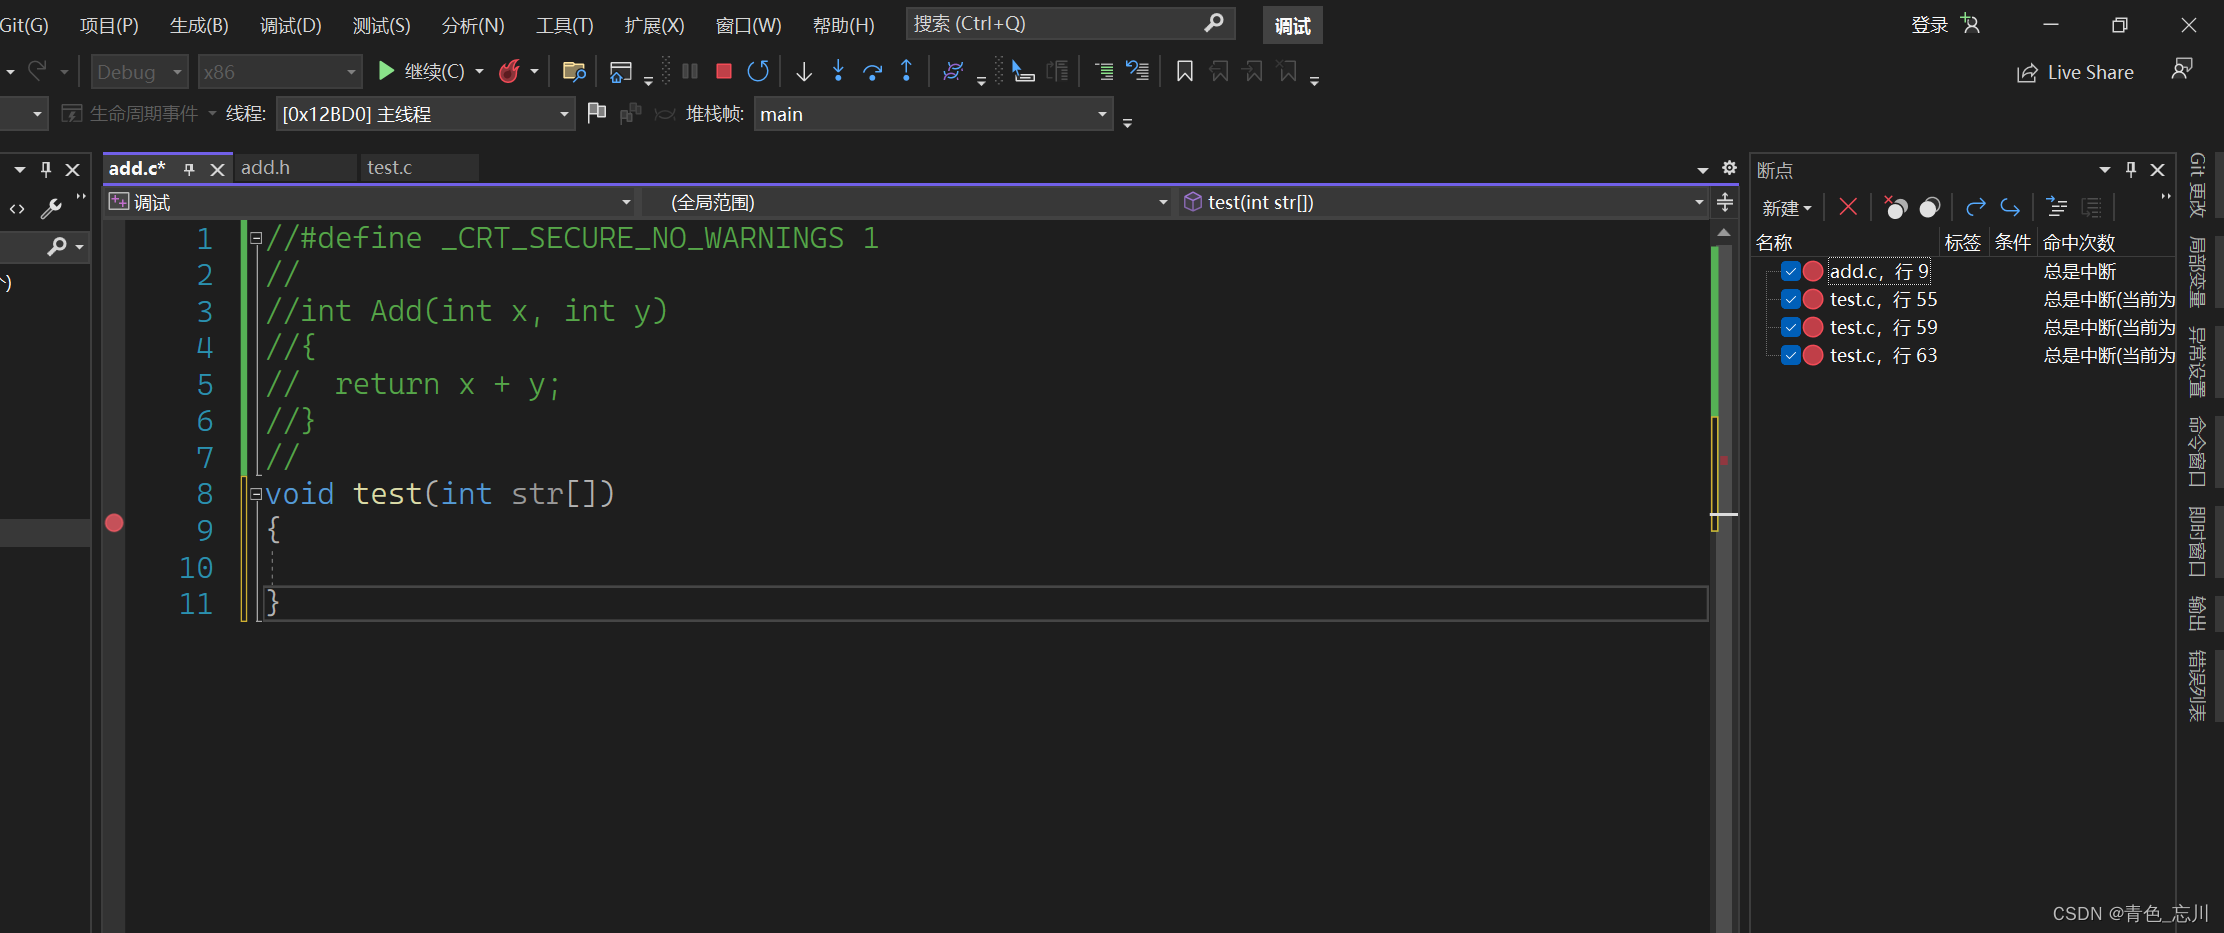2224x933 pixels.
Task: Click the editor vertical scrollbar track
Action: tap(1723, 700)
